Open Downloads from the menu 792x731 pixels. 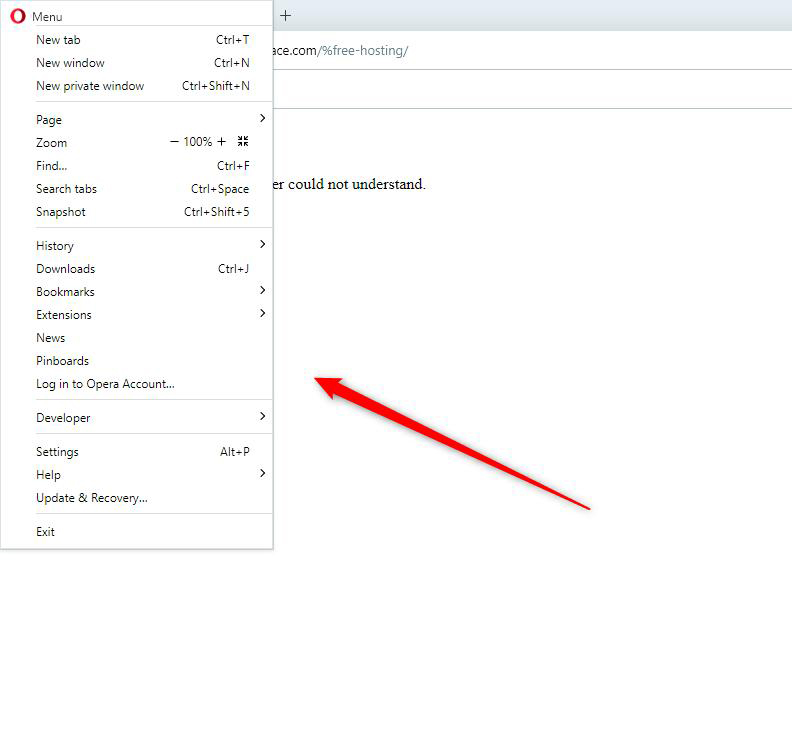(66, 269)
